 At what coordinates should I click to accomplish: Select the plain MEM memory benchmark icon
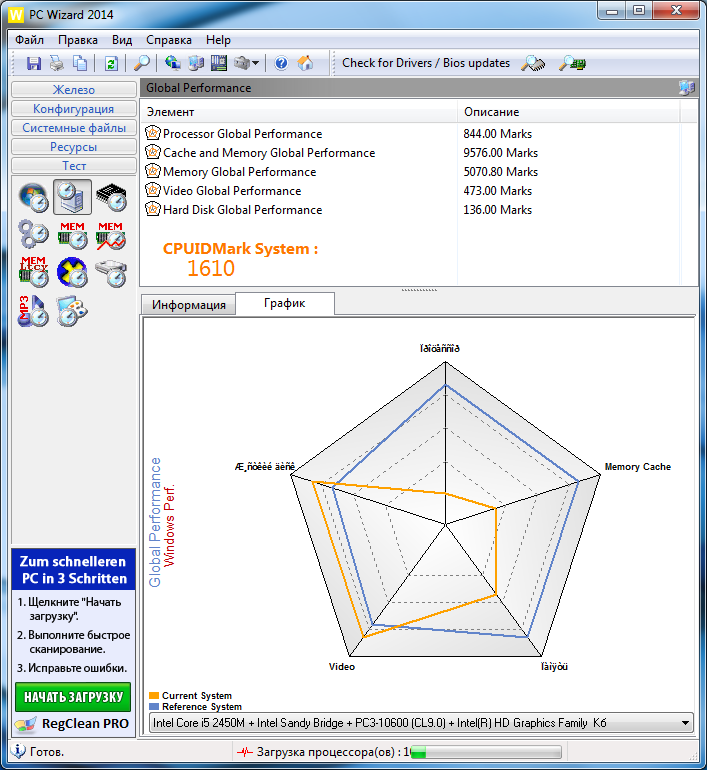[72, 235]
